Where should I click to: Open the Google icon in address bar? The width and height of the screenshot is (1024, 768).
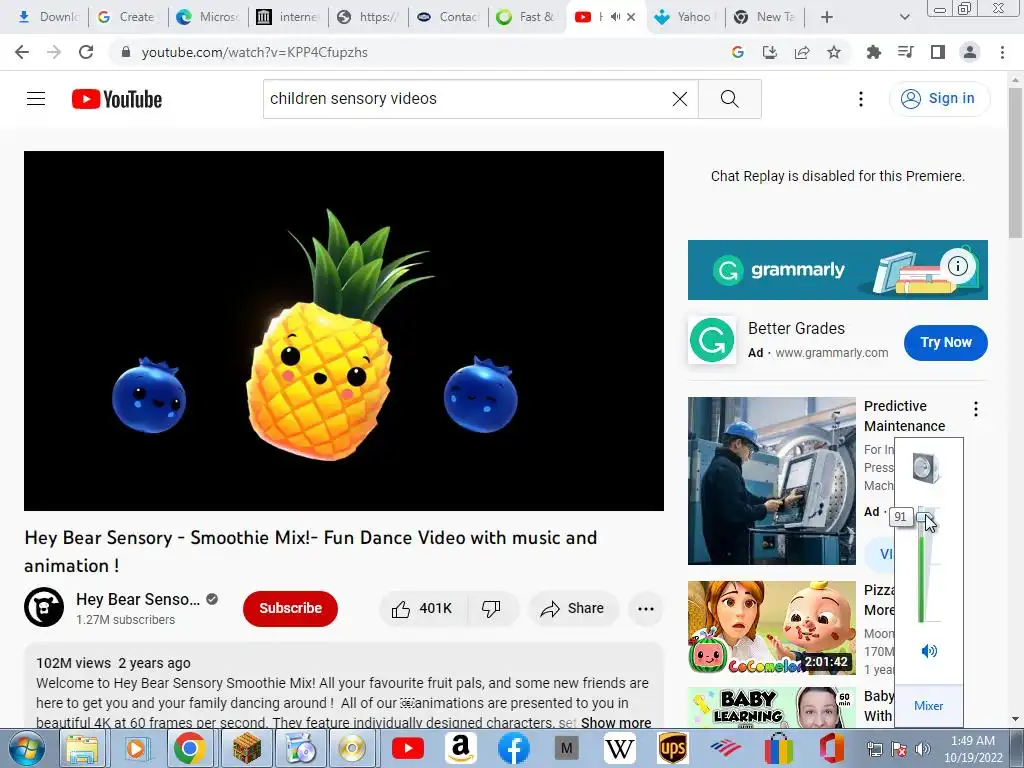point(738,52)
